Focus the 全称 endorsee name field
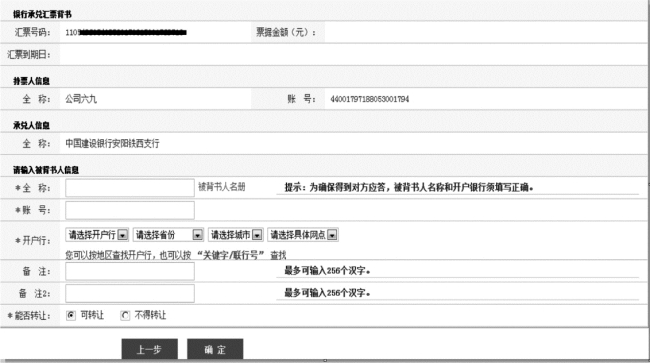 click(130, 188)
